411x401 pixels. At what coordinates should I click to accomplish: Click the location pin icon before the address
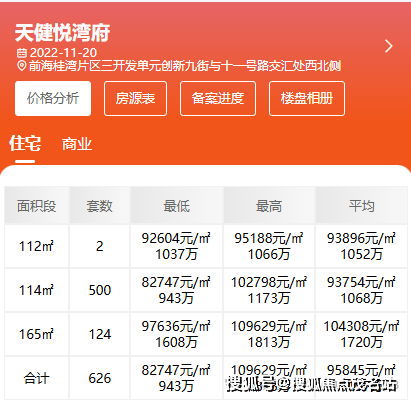pos(21,66)
